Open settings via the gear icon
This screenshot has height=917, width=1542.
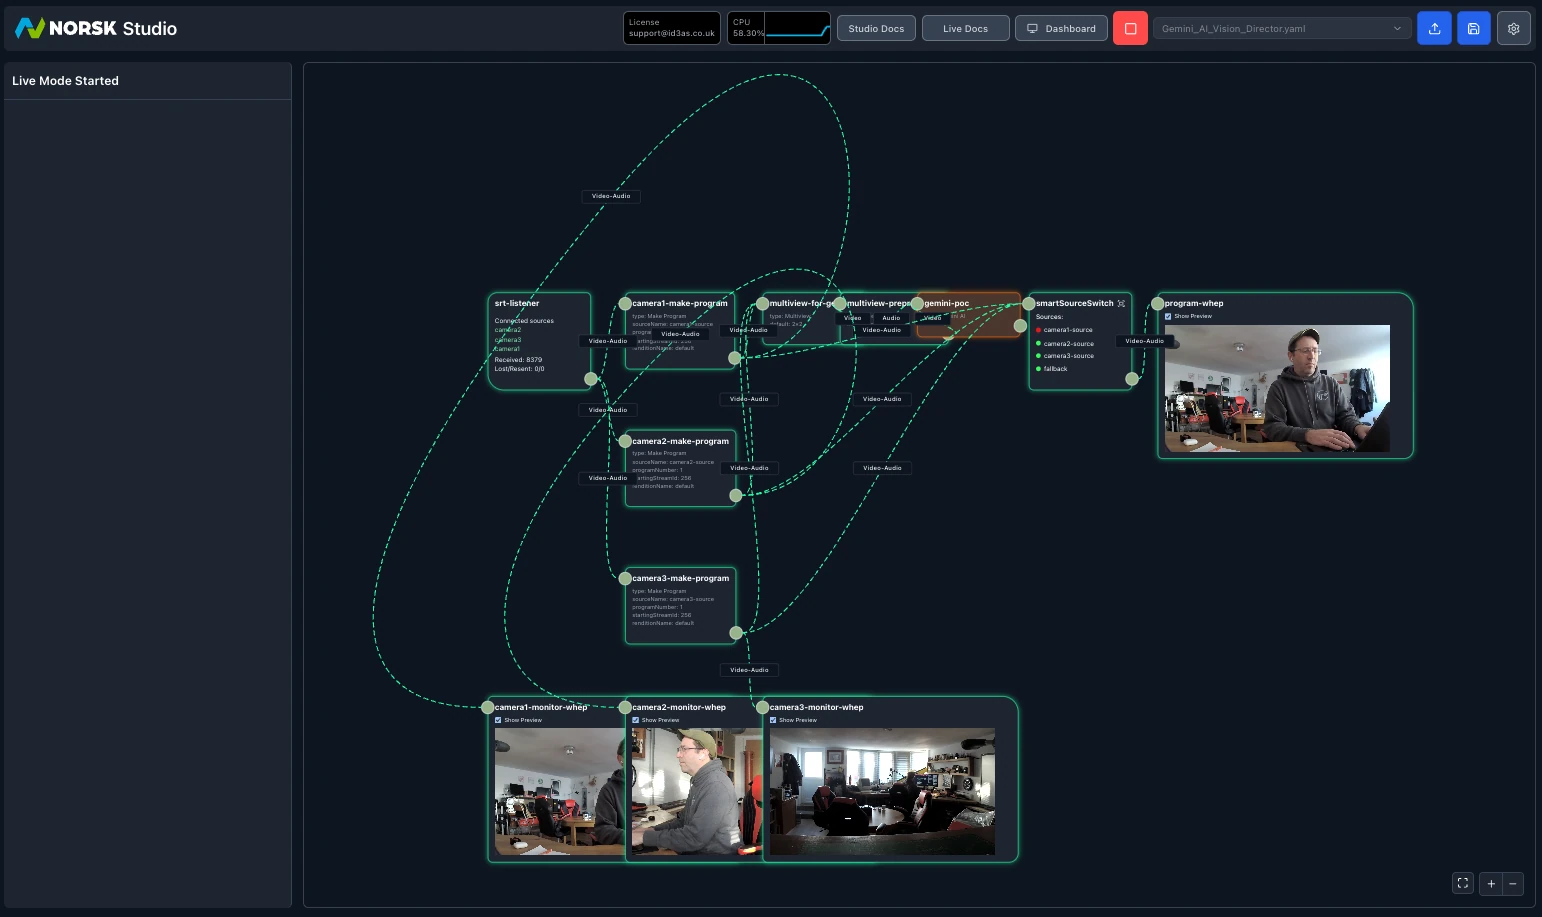[1514, 28]
